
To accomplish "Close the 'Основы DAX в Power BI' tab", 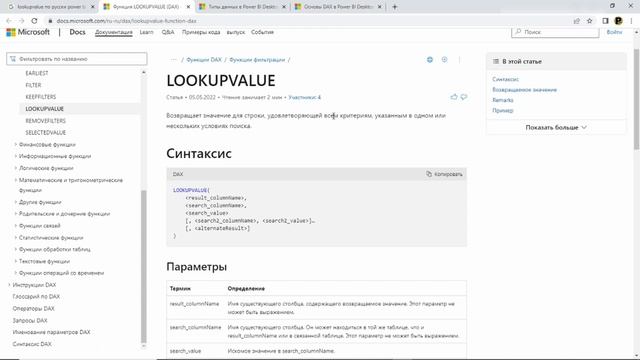I will pos(380,7).
